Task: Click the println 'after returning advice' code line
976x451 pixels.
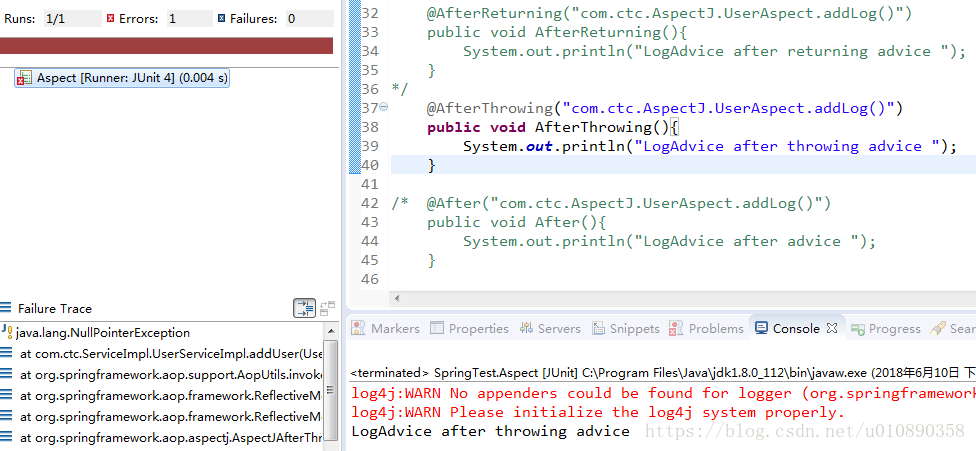Action: pos(714,51)
